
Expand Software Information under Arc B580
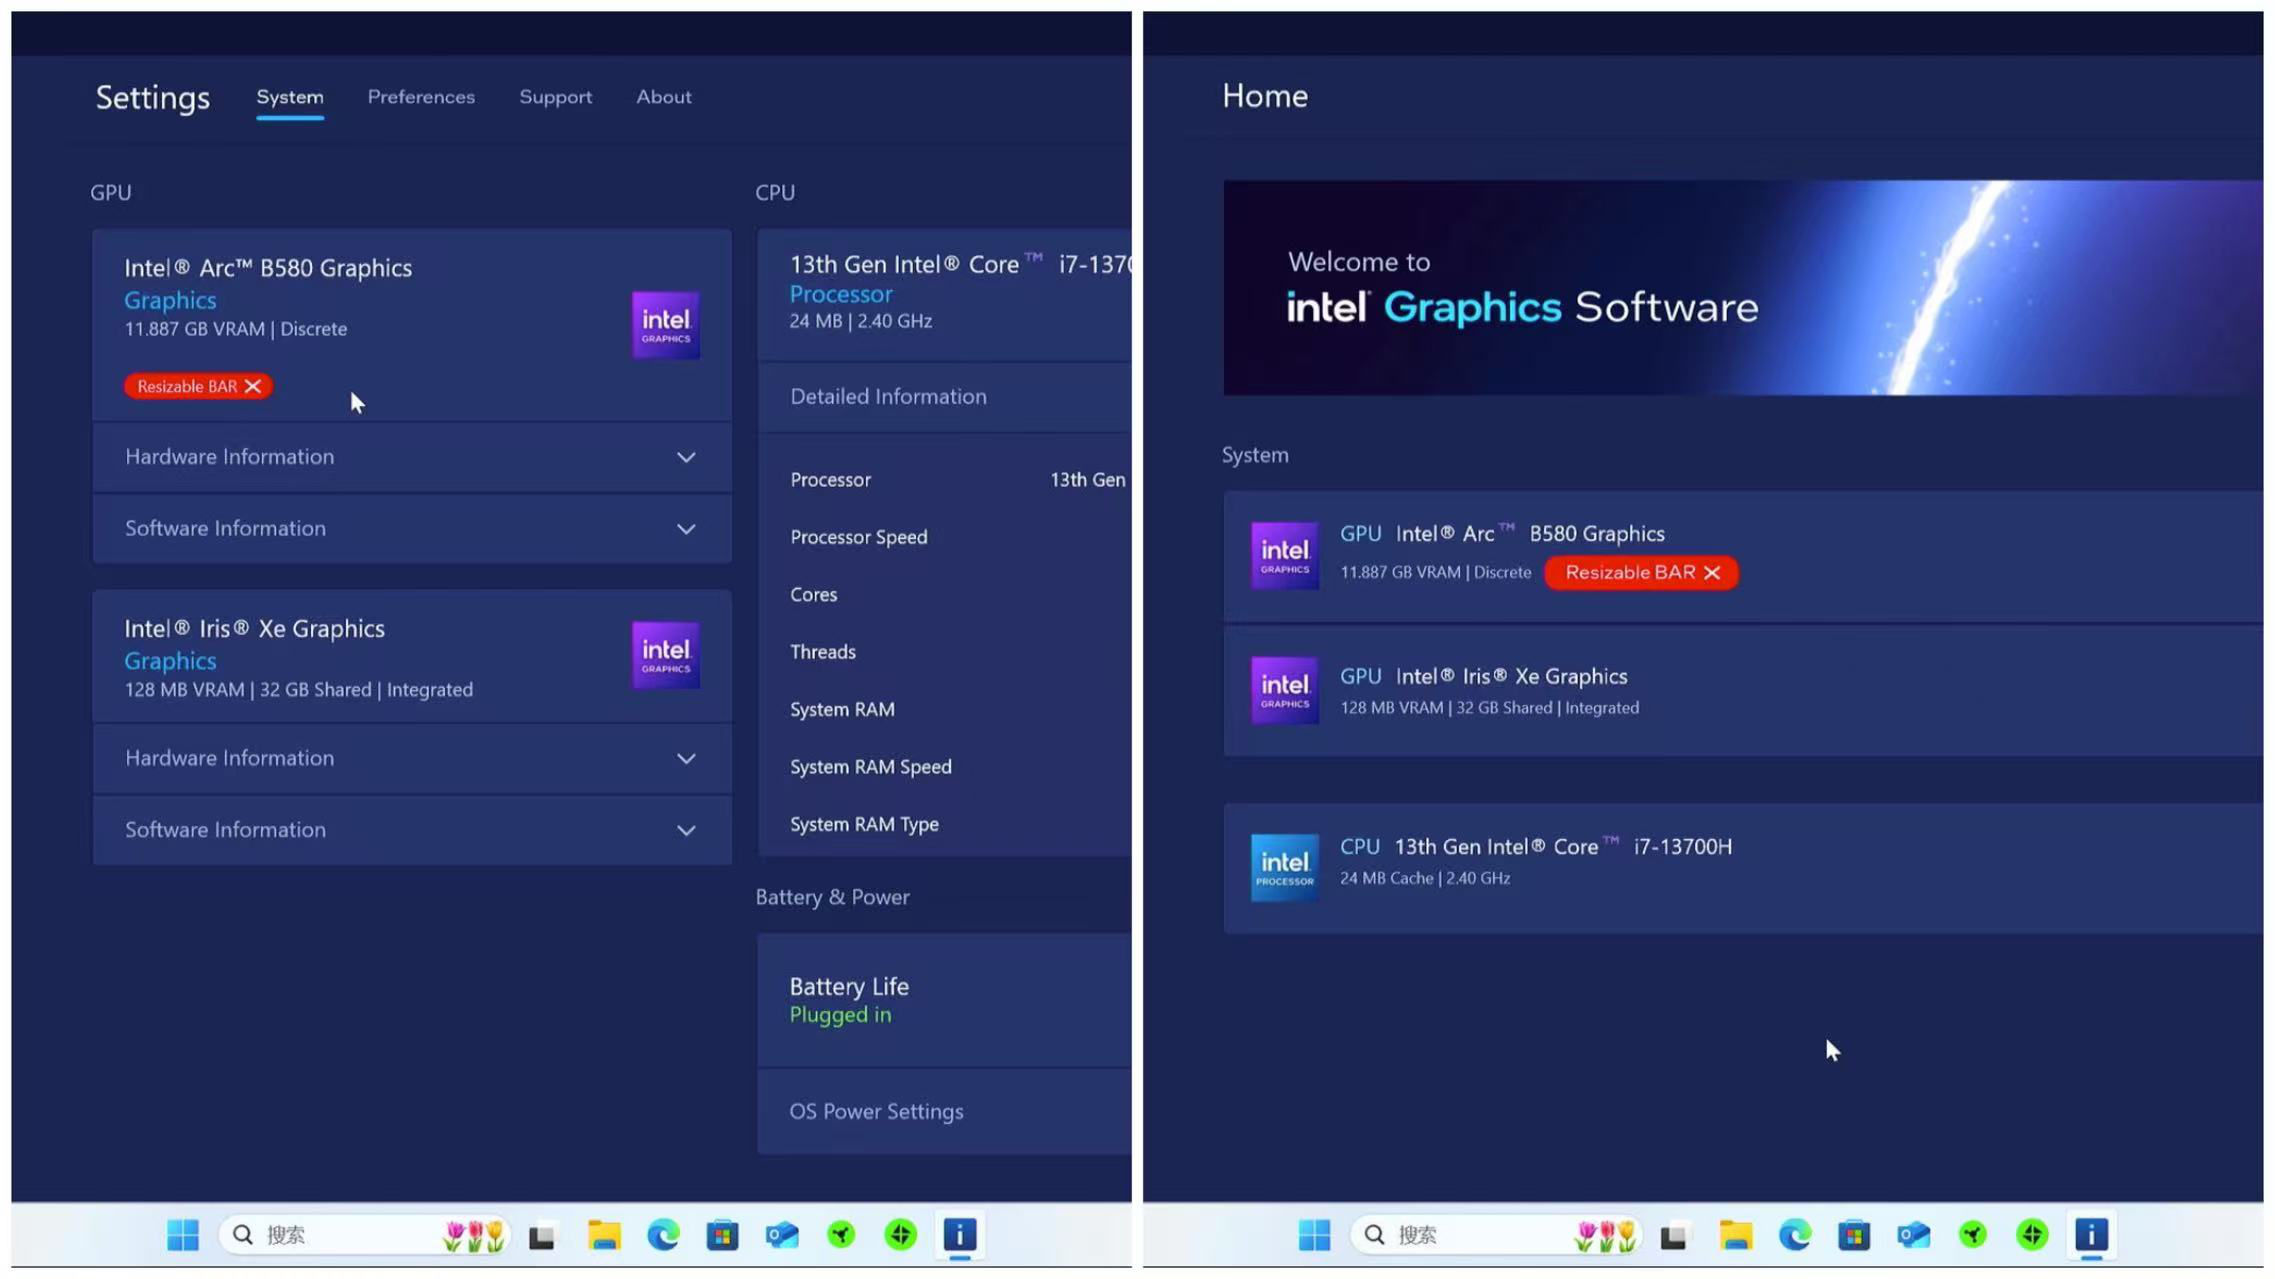[x=411, y=528]
